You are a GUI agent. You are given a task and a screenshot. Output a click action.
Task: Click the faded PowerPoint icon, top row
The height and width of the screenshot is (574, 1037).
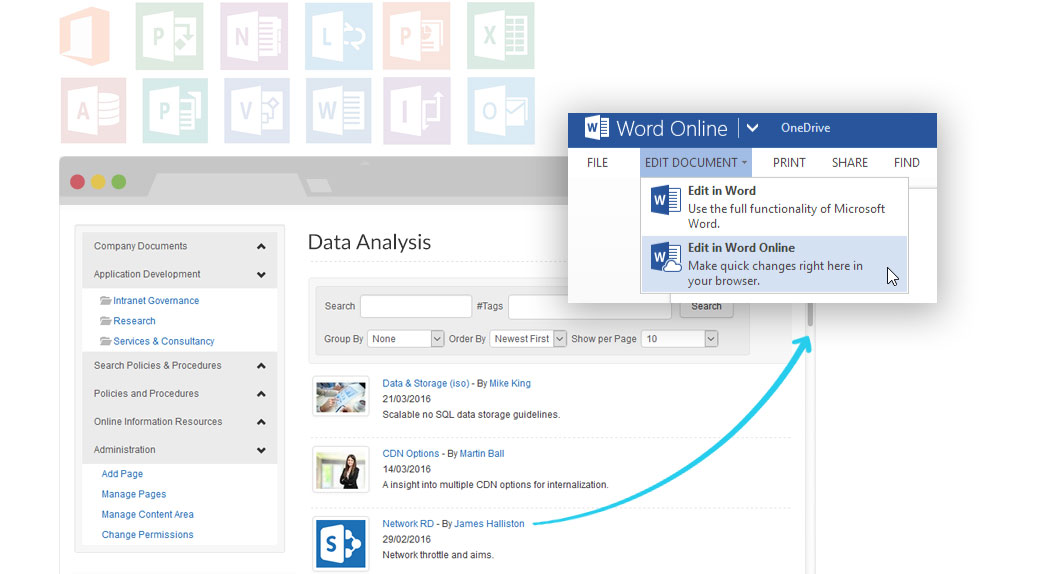[417, 36]
